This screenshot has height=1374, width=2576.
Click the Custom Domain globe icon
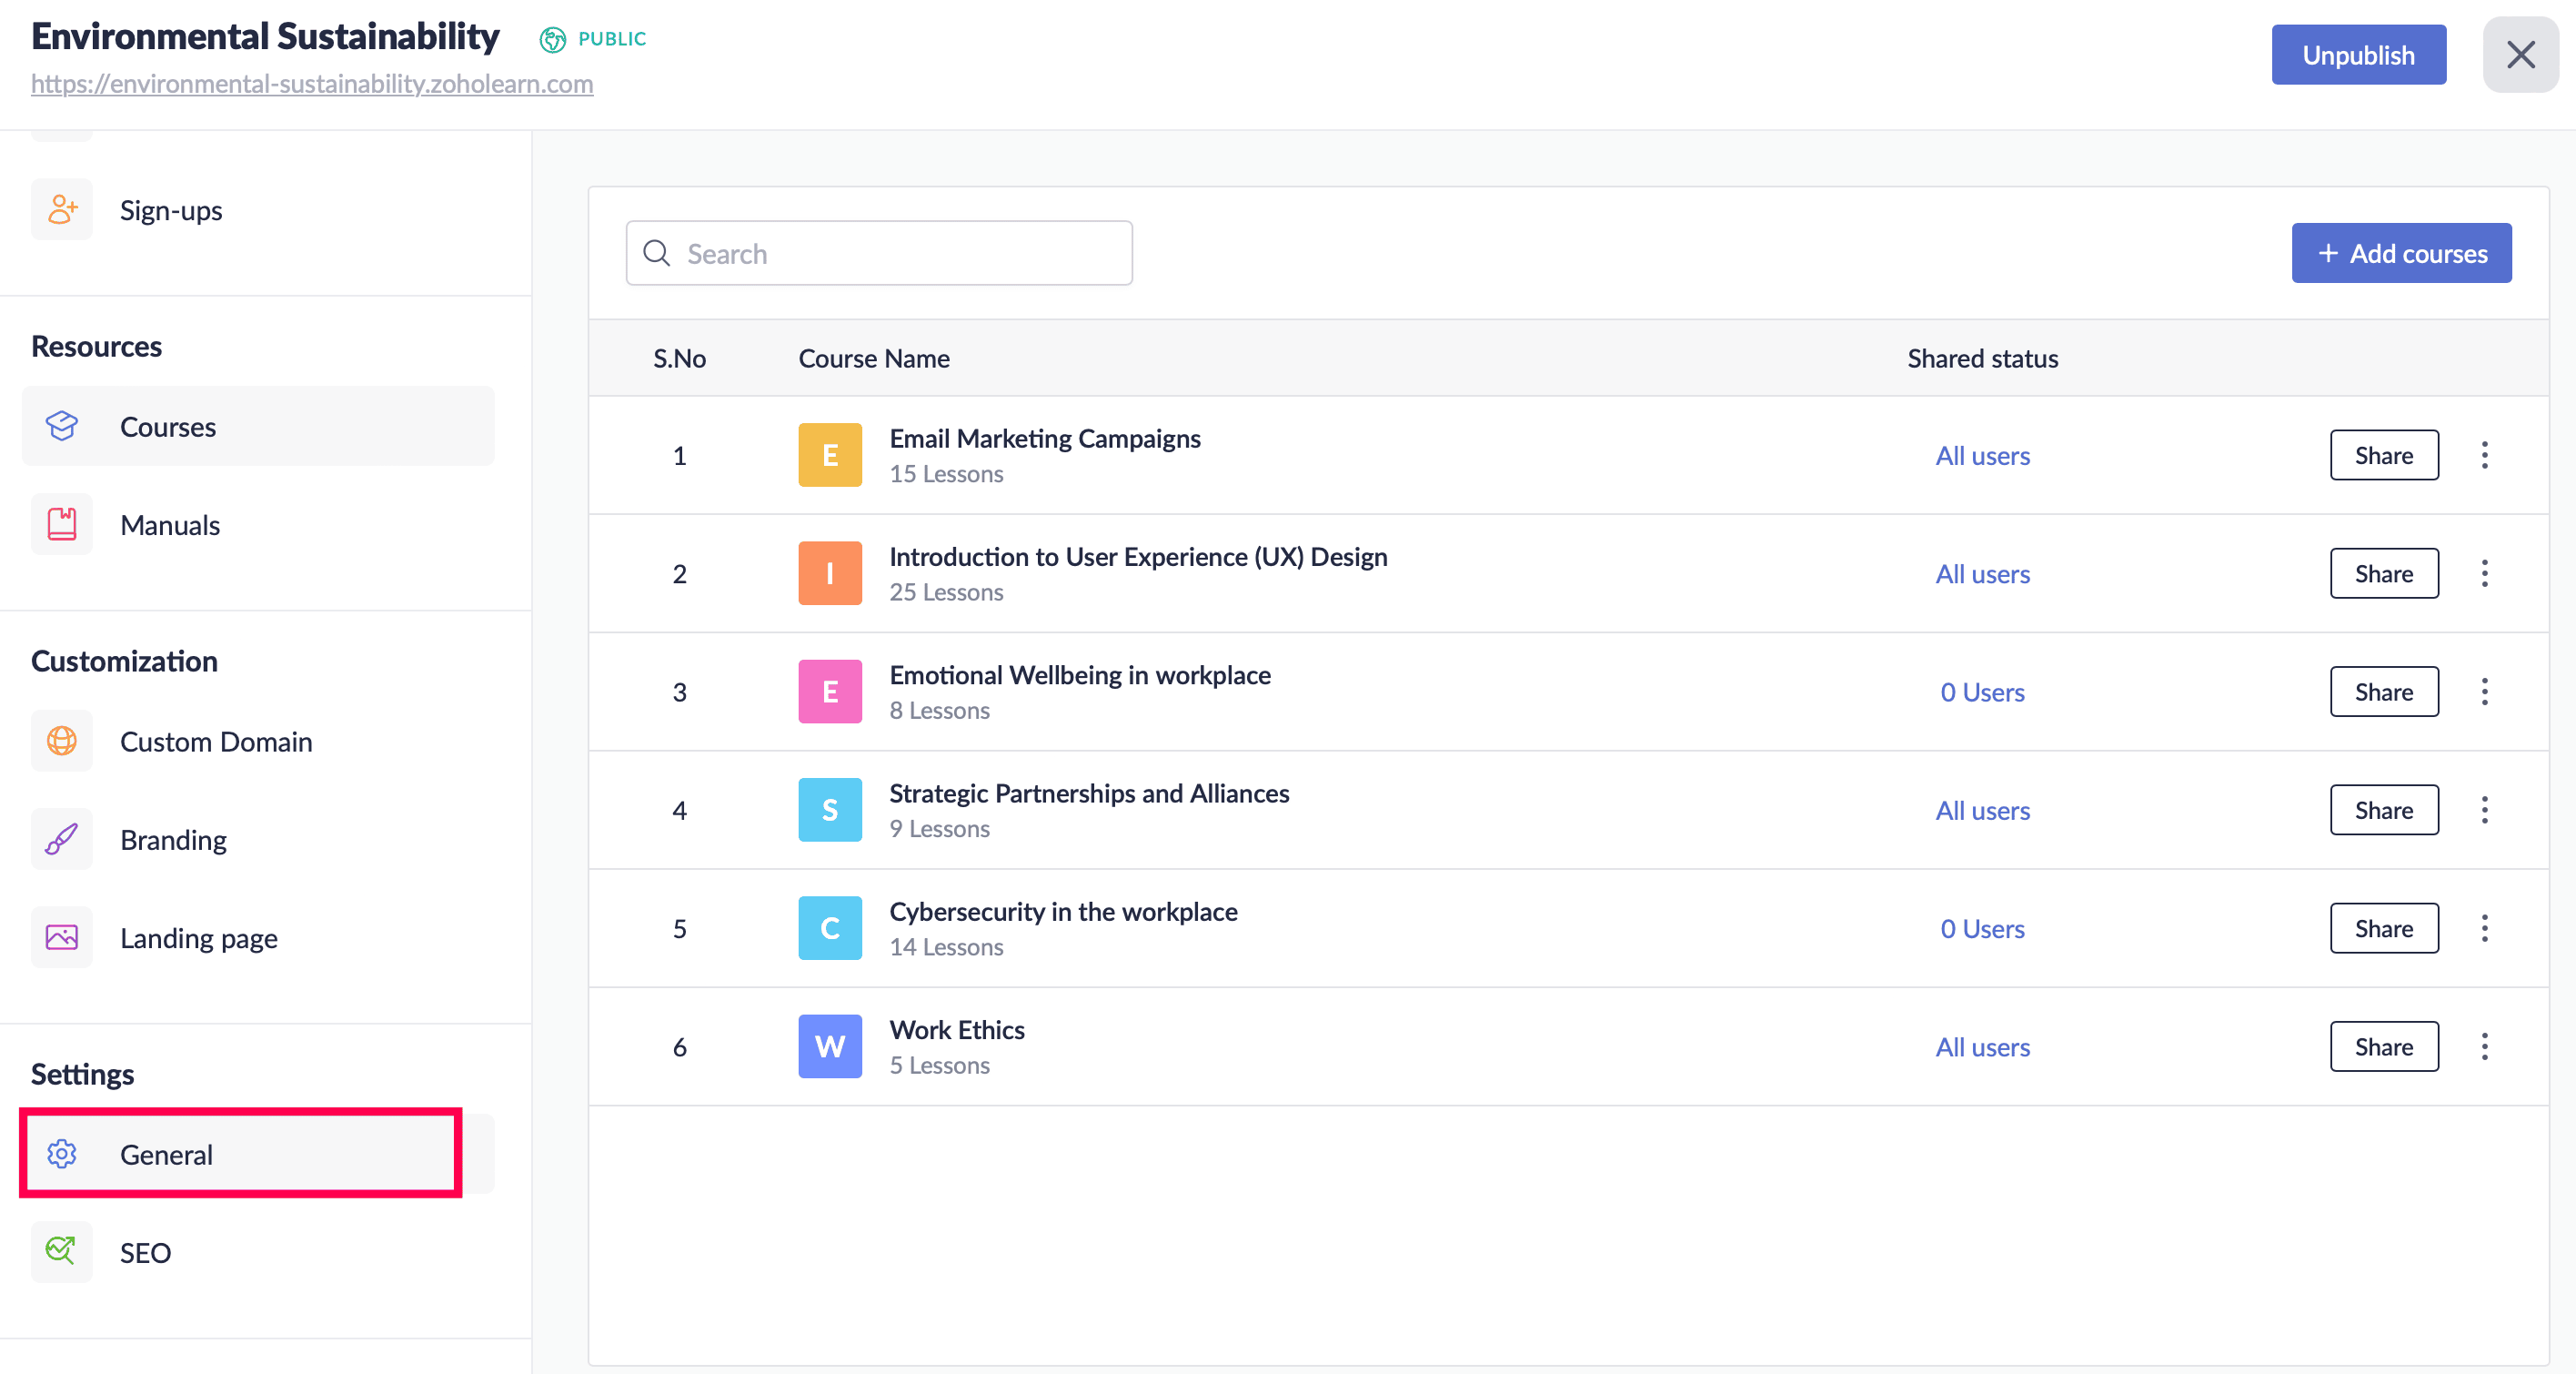[x=62, y=741]
